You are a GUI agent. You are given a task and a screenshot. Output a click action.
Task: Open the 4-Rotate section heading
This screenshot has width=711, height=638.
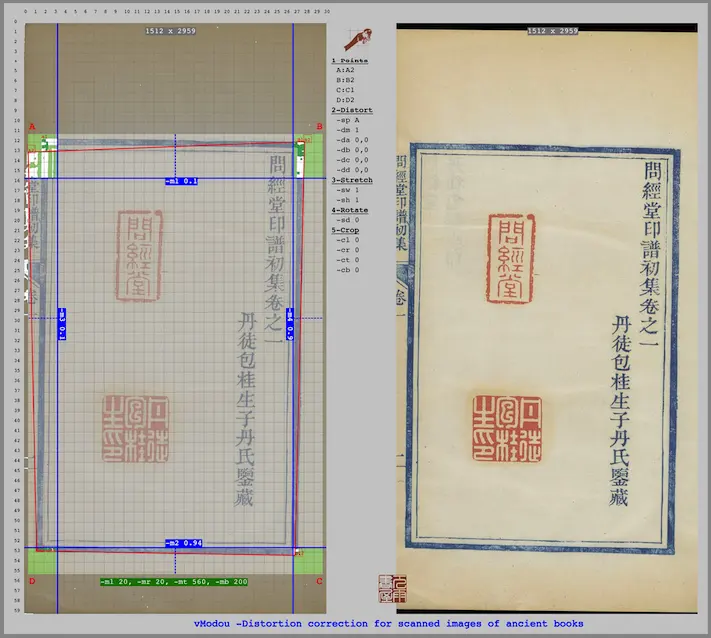point(349,210)
